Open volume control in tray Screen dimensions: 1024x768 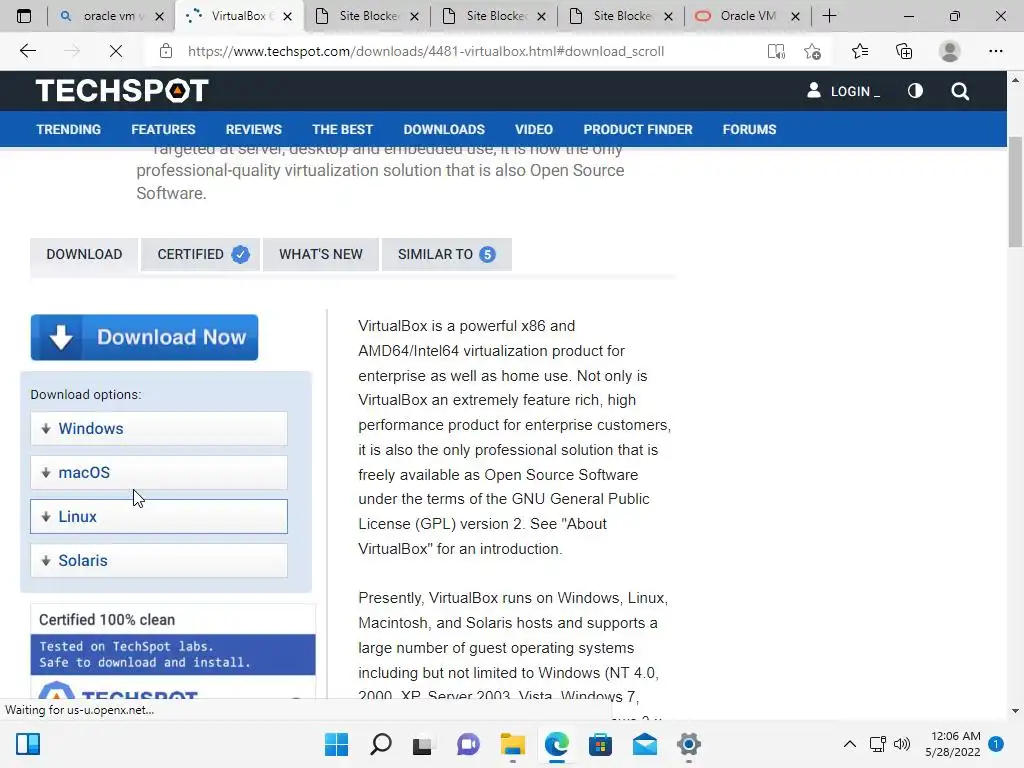pyautogui.click(x=902, y=744)
